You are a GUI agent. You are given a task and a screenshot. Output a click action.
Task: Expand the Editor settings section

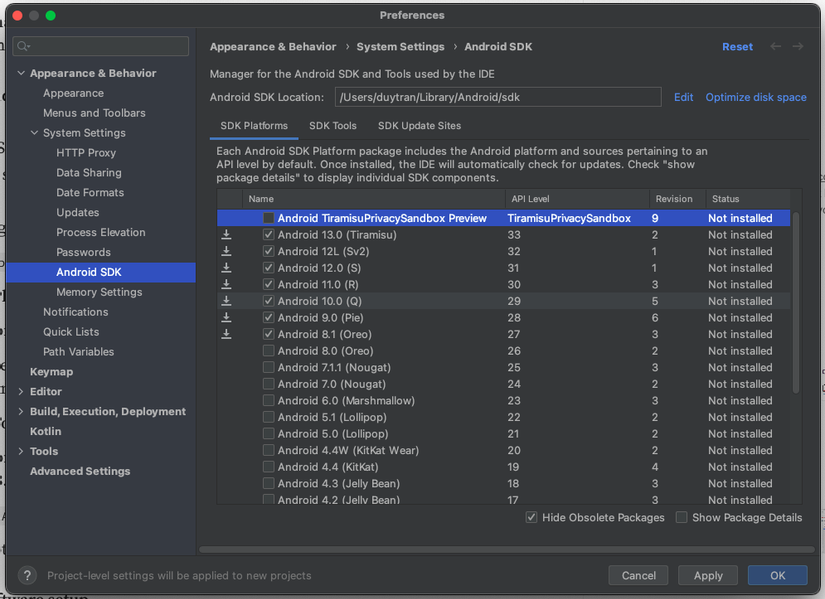point(21,392)
